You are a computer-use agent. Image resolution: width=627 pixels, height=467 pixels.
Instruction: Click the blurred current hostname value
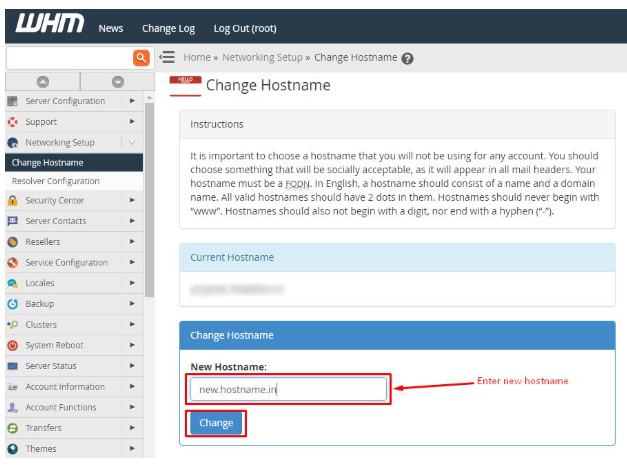[x=236, y=289]
